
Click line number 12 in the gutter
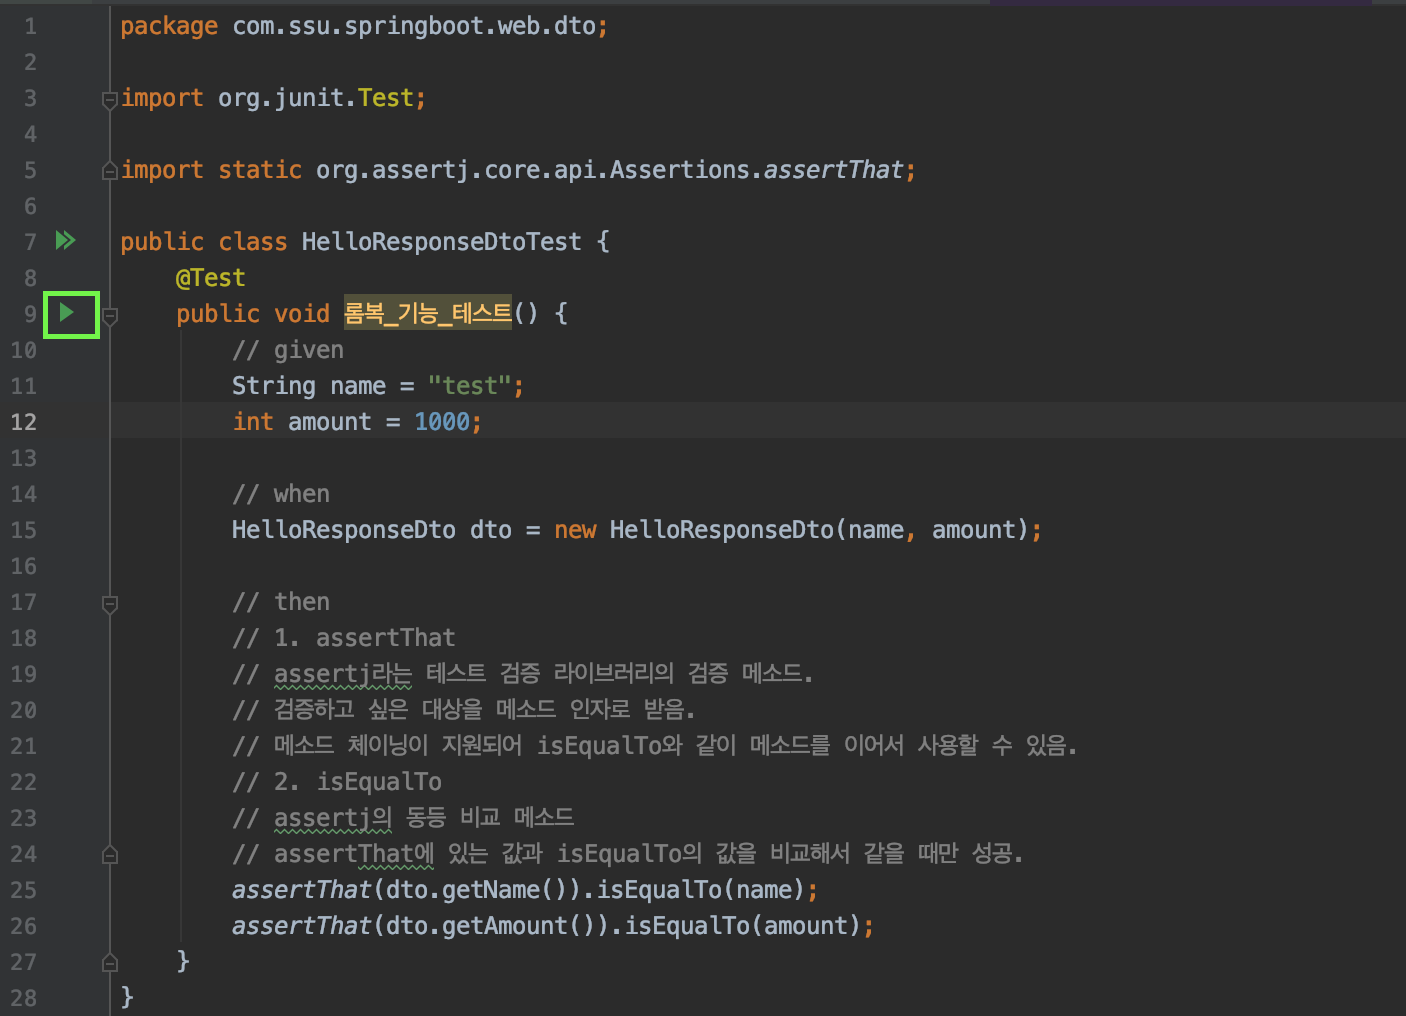[24, 421]
